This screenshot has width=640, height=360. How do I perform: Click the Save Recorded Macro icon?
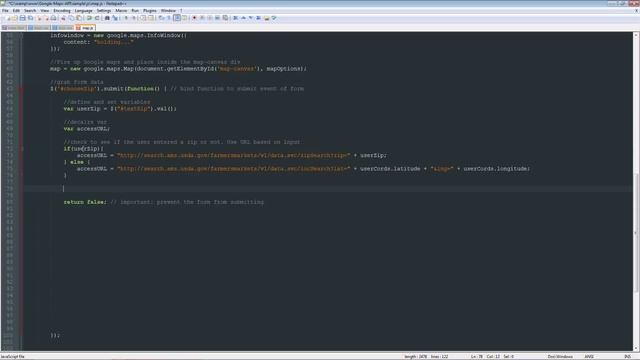225,18
